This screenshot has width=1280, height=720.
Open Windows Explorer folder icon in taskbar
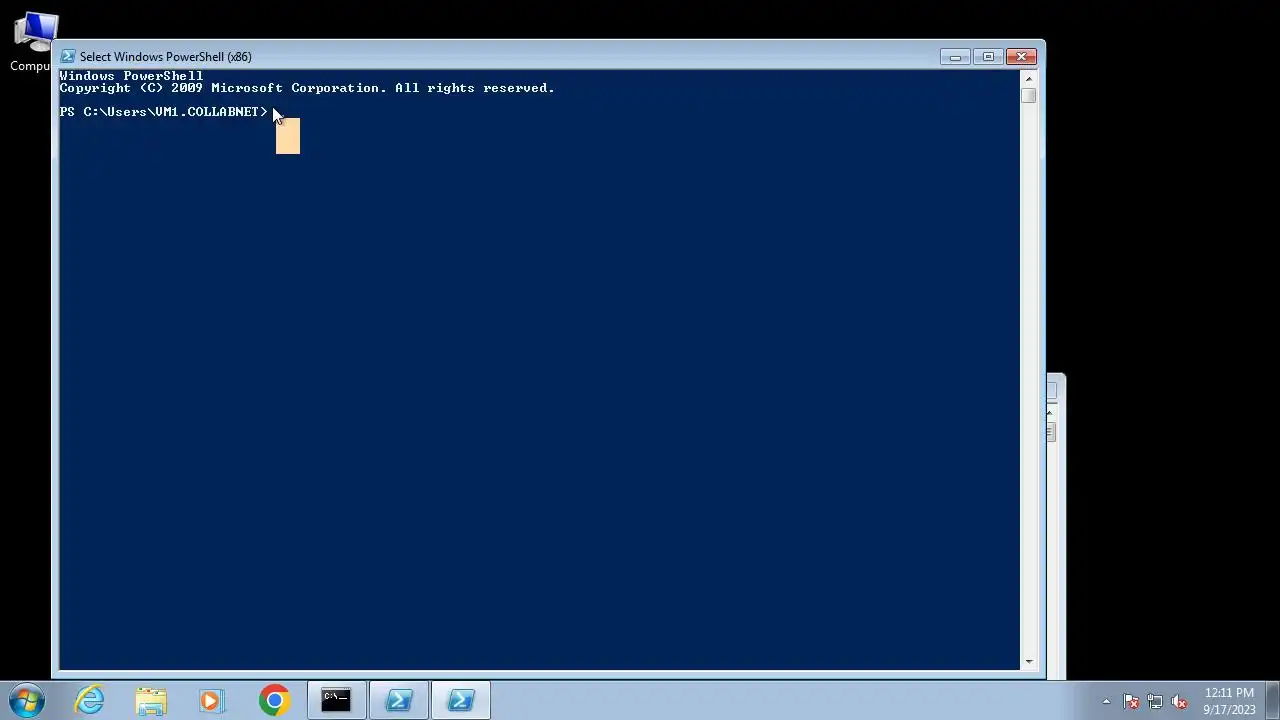click(x=151, y=700)
